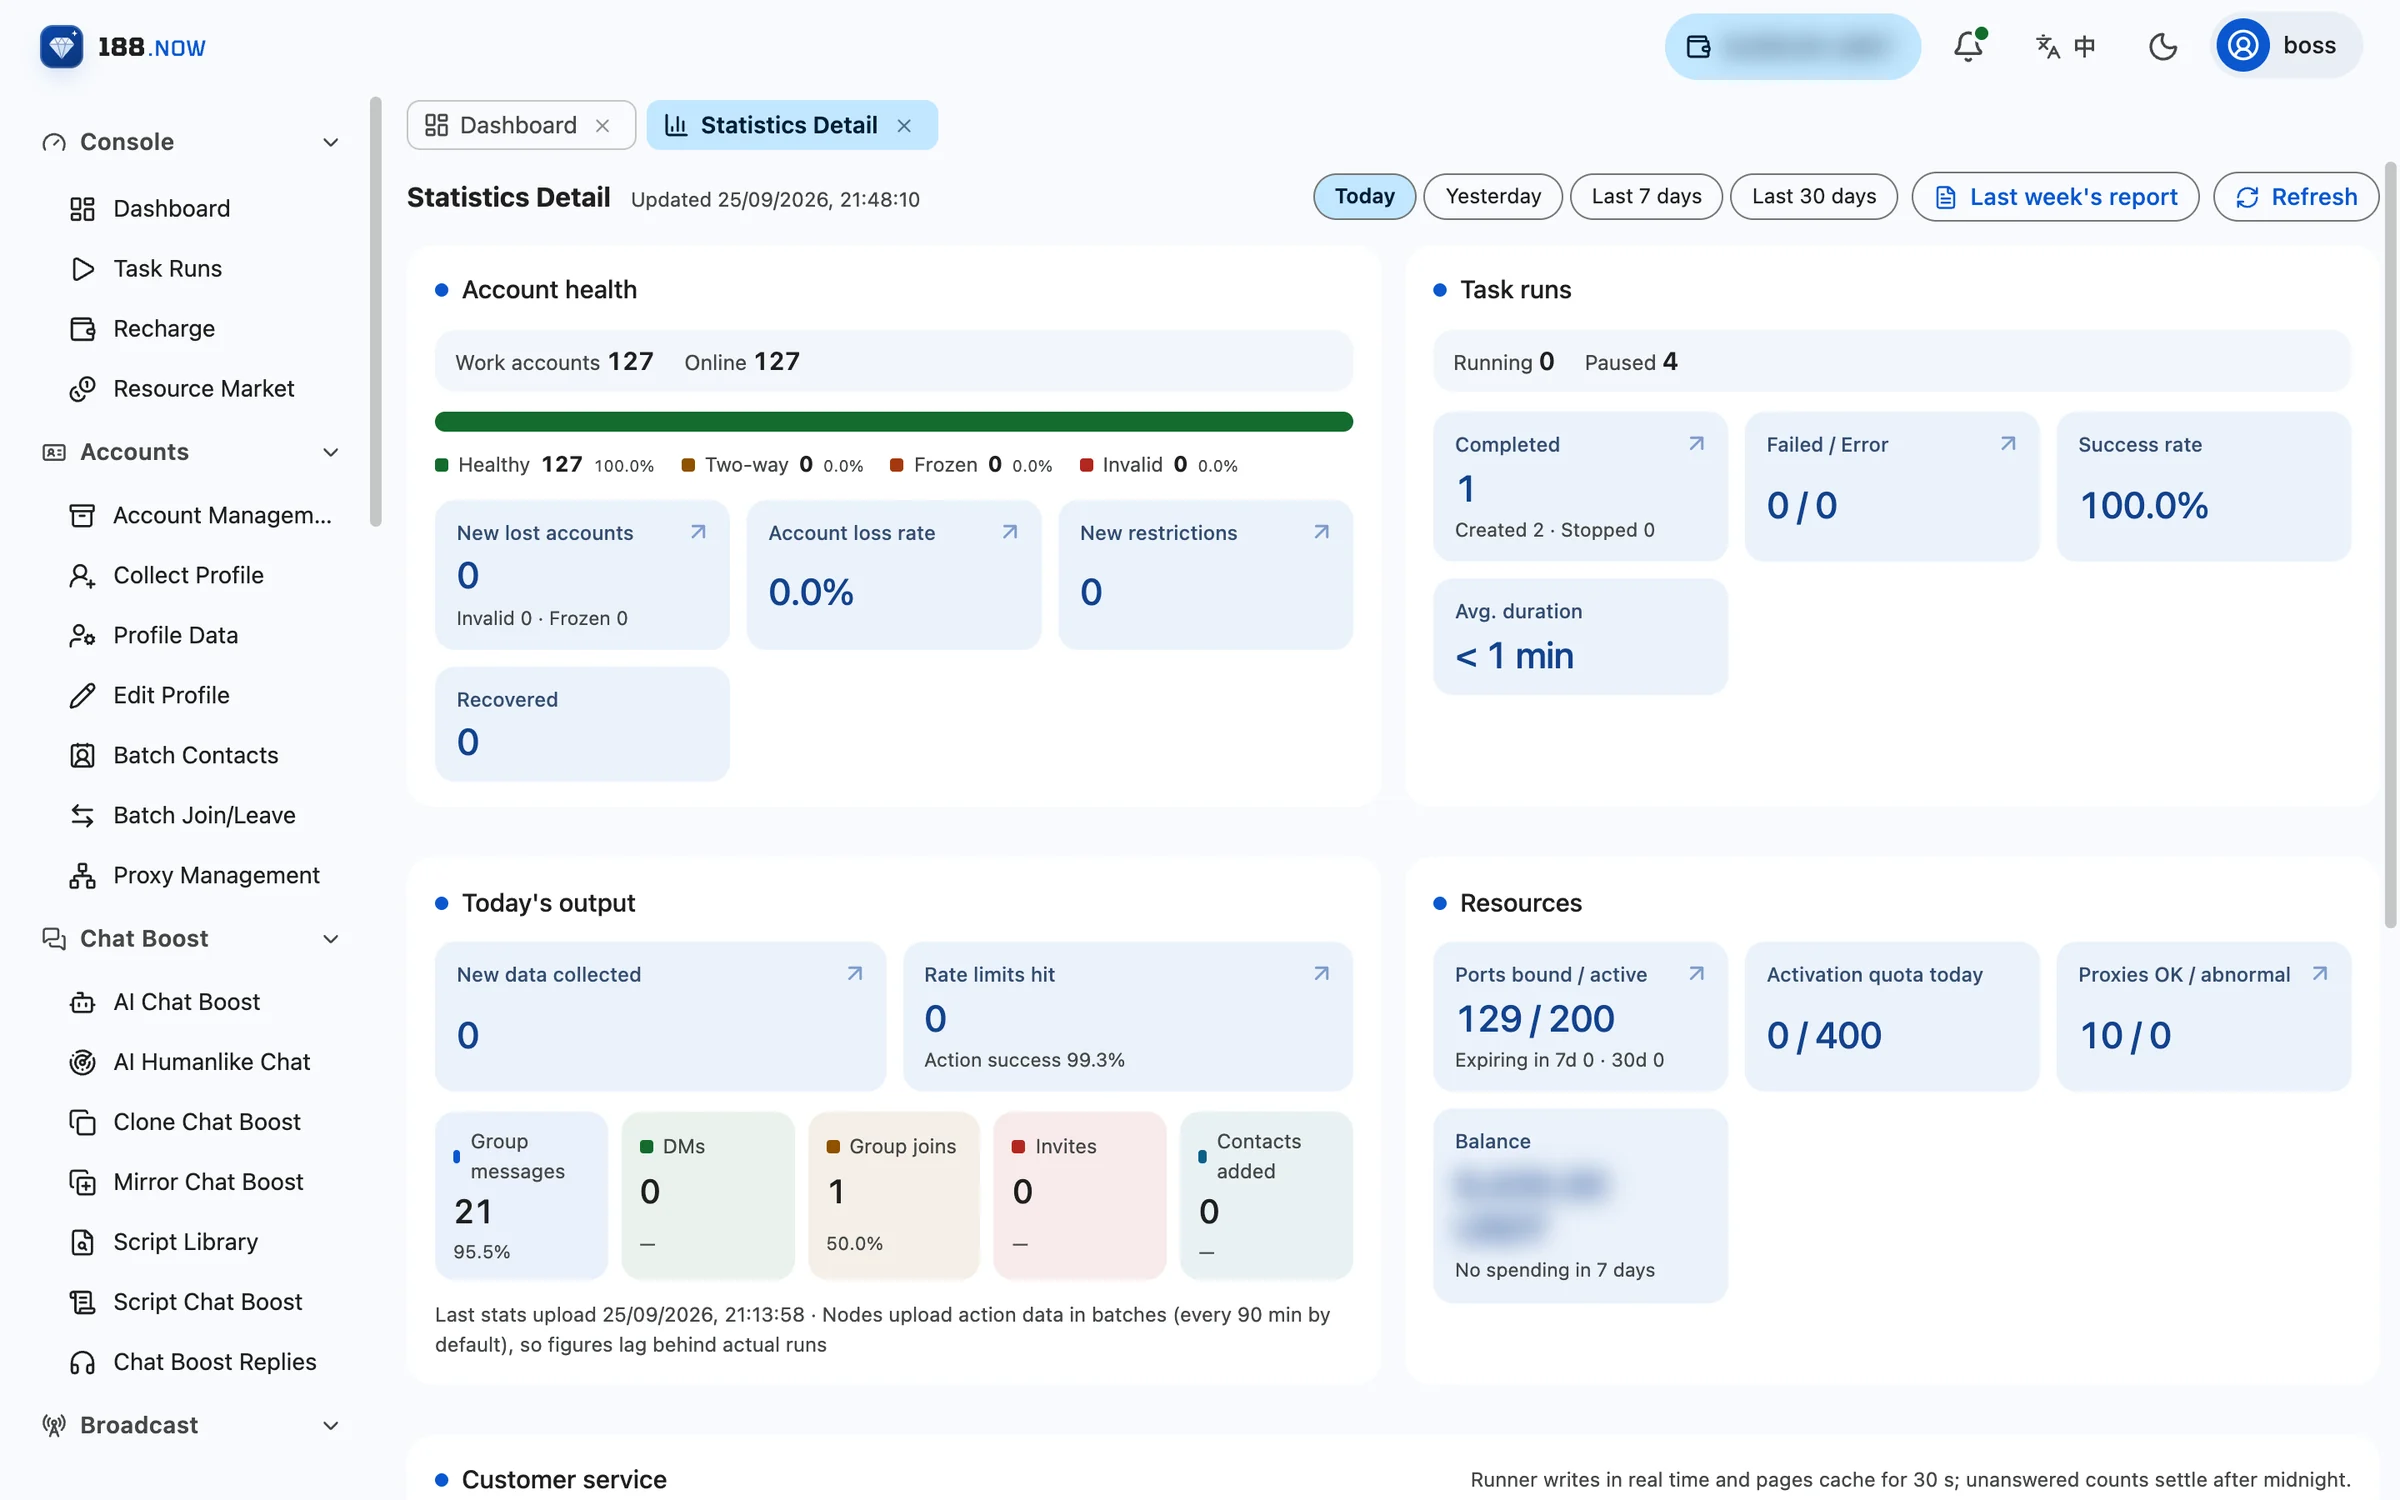The width and height of the screenshot is (2400, 1500).
Task: Open New lost accounts detail arrow
Action: 698,532
